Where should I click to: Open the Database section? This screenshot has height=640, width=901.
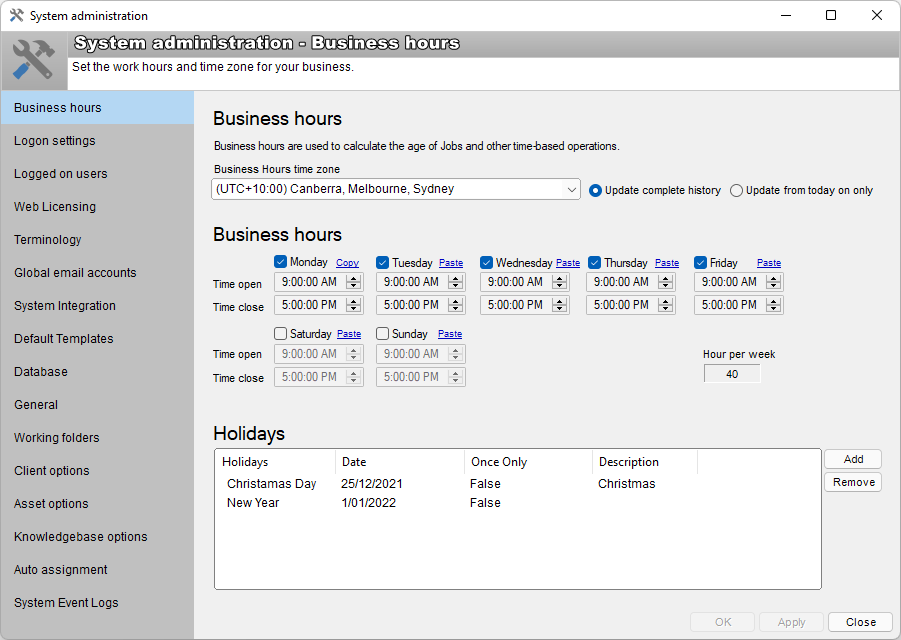point(97,372)
